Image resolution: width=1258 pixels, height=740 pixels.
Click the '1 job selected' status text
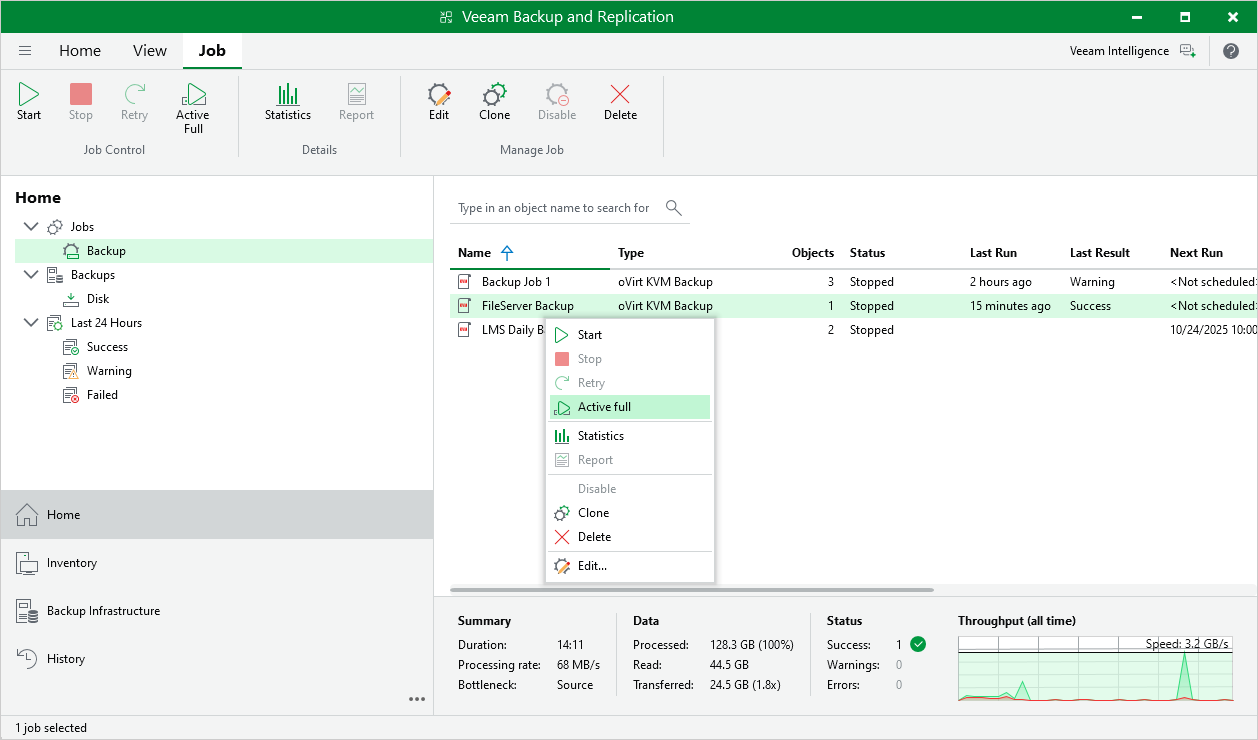tap(51, 728)
